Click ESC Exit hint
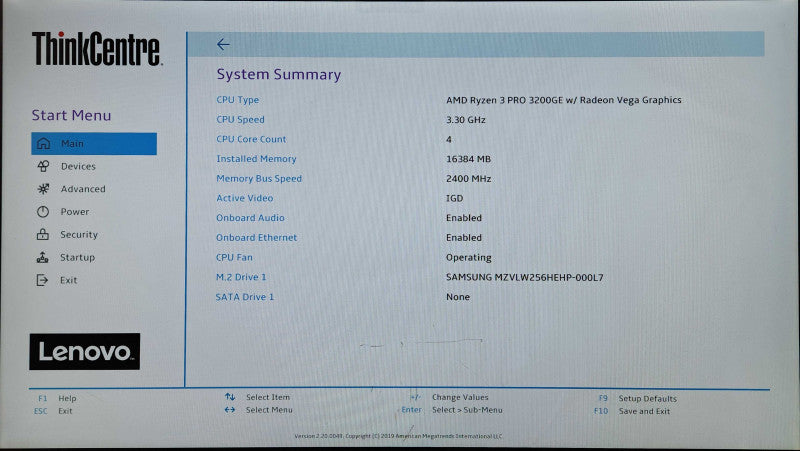Screen dimensions: 800x451 point(54,411)
